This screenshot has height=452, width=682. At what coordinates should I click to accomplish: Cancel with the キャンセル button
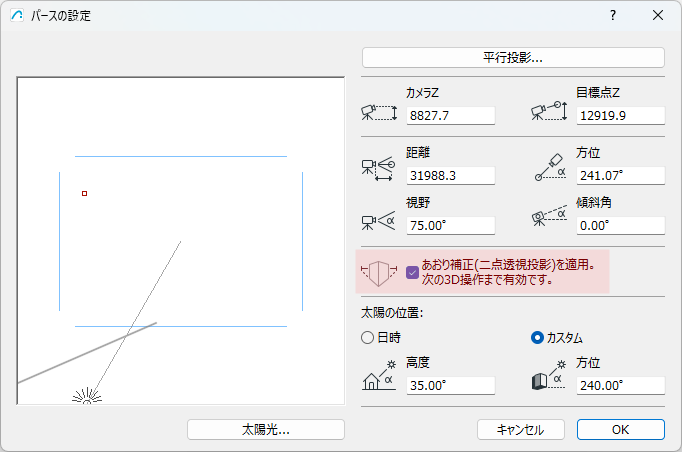coord(521,430)
